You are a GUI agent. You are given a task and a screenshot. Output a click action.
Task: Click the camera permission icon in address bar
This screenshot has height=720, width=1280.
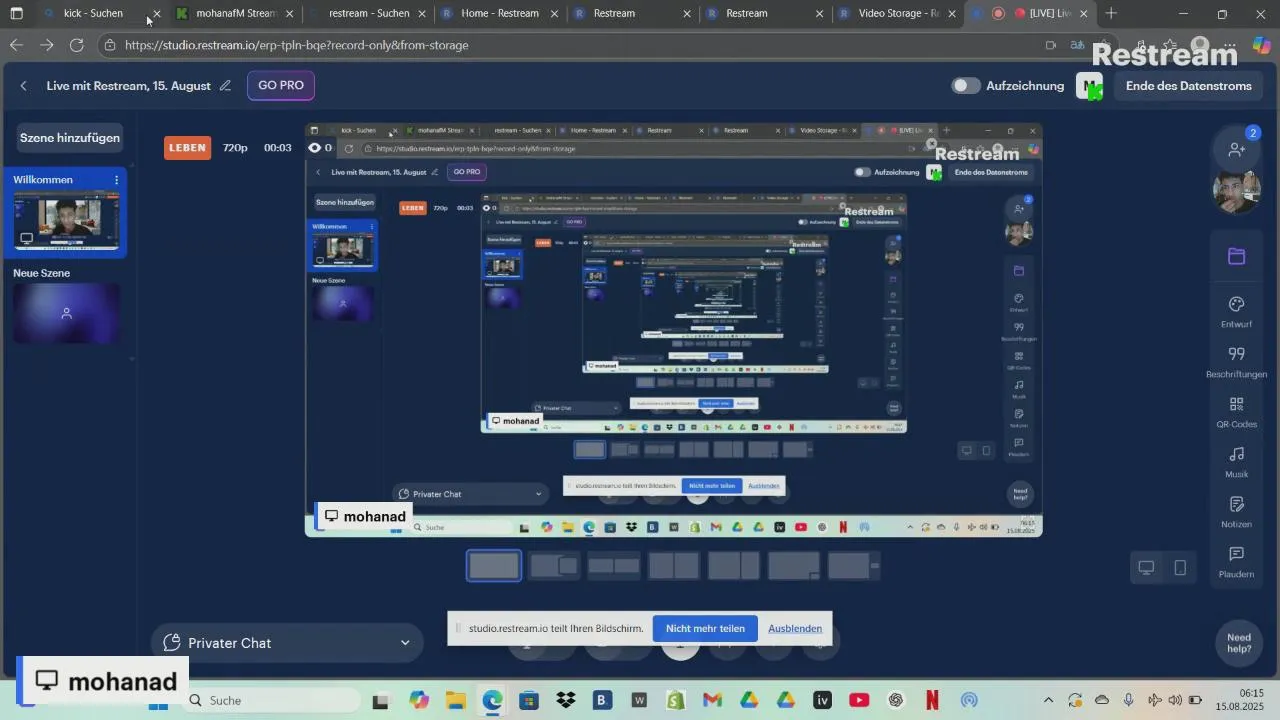pos(1050,45)
